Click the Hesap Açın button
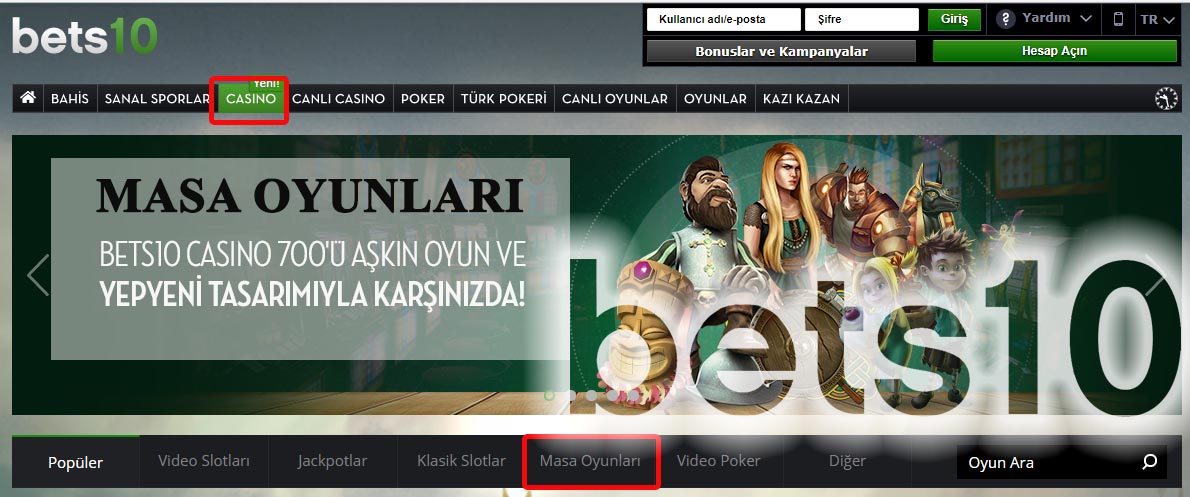The width and height of the screenshot is (1190, 497). 1054,52
